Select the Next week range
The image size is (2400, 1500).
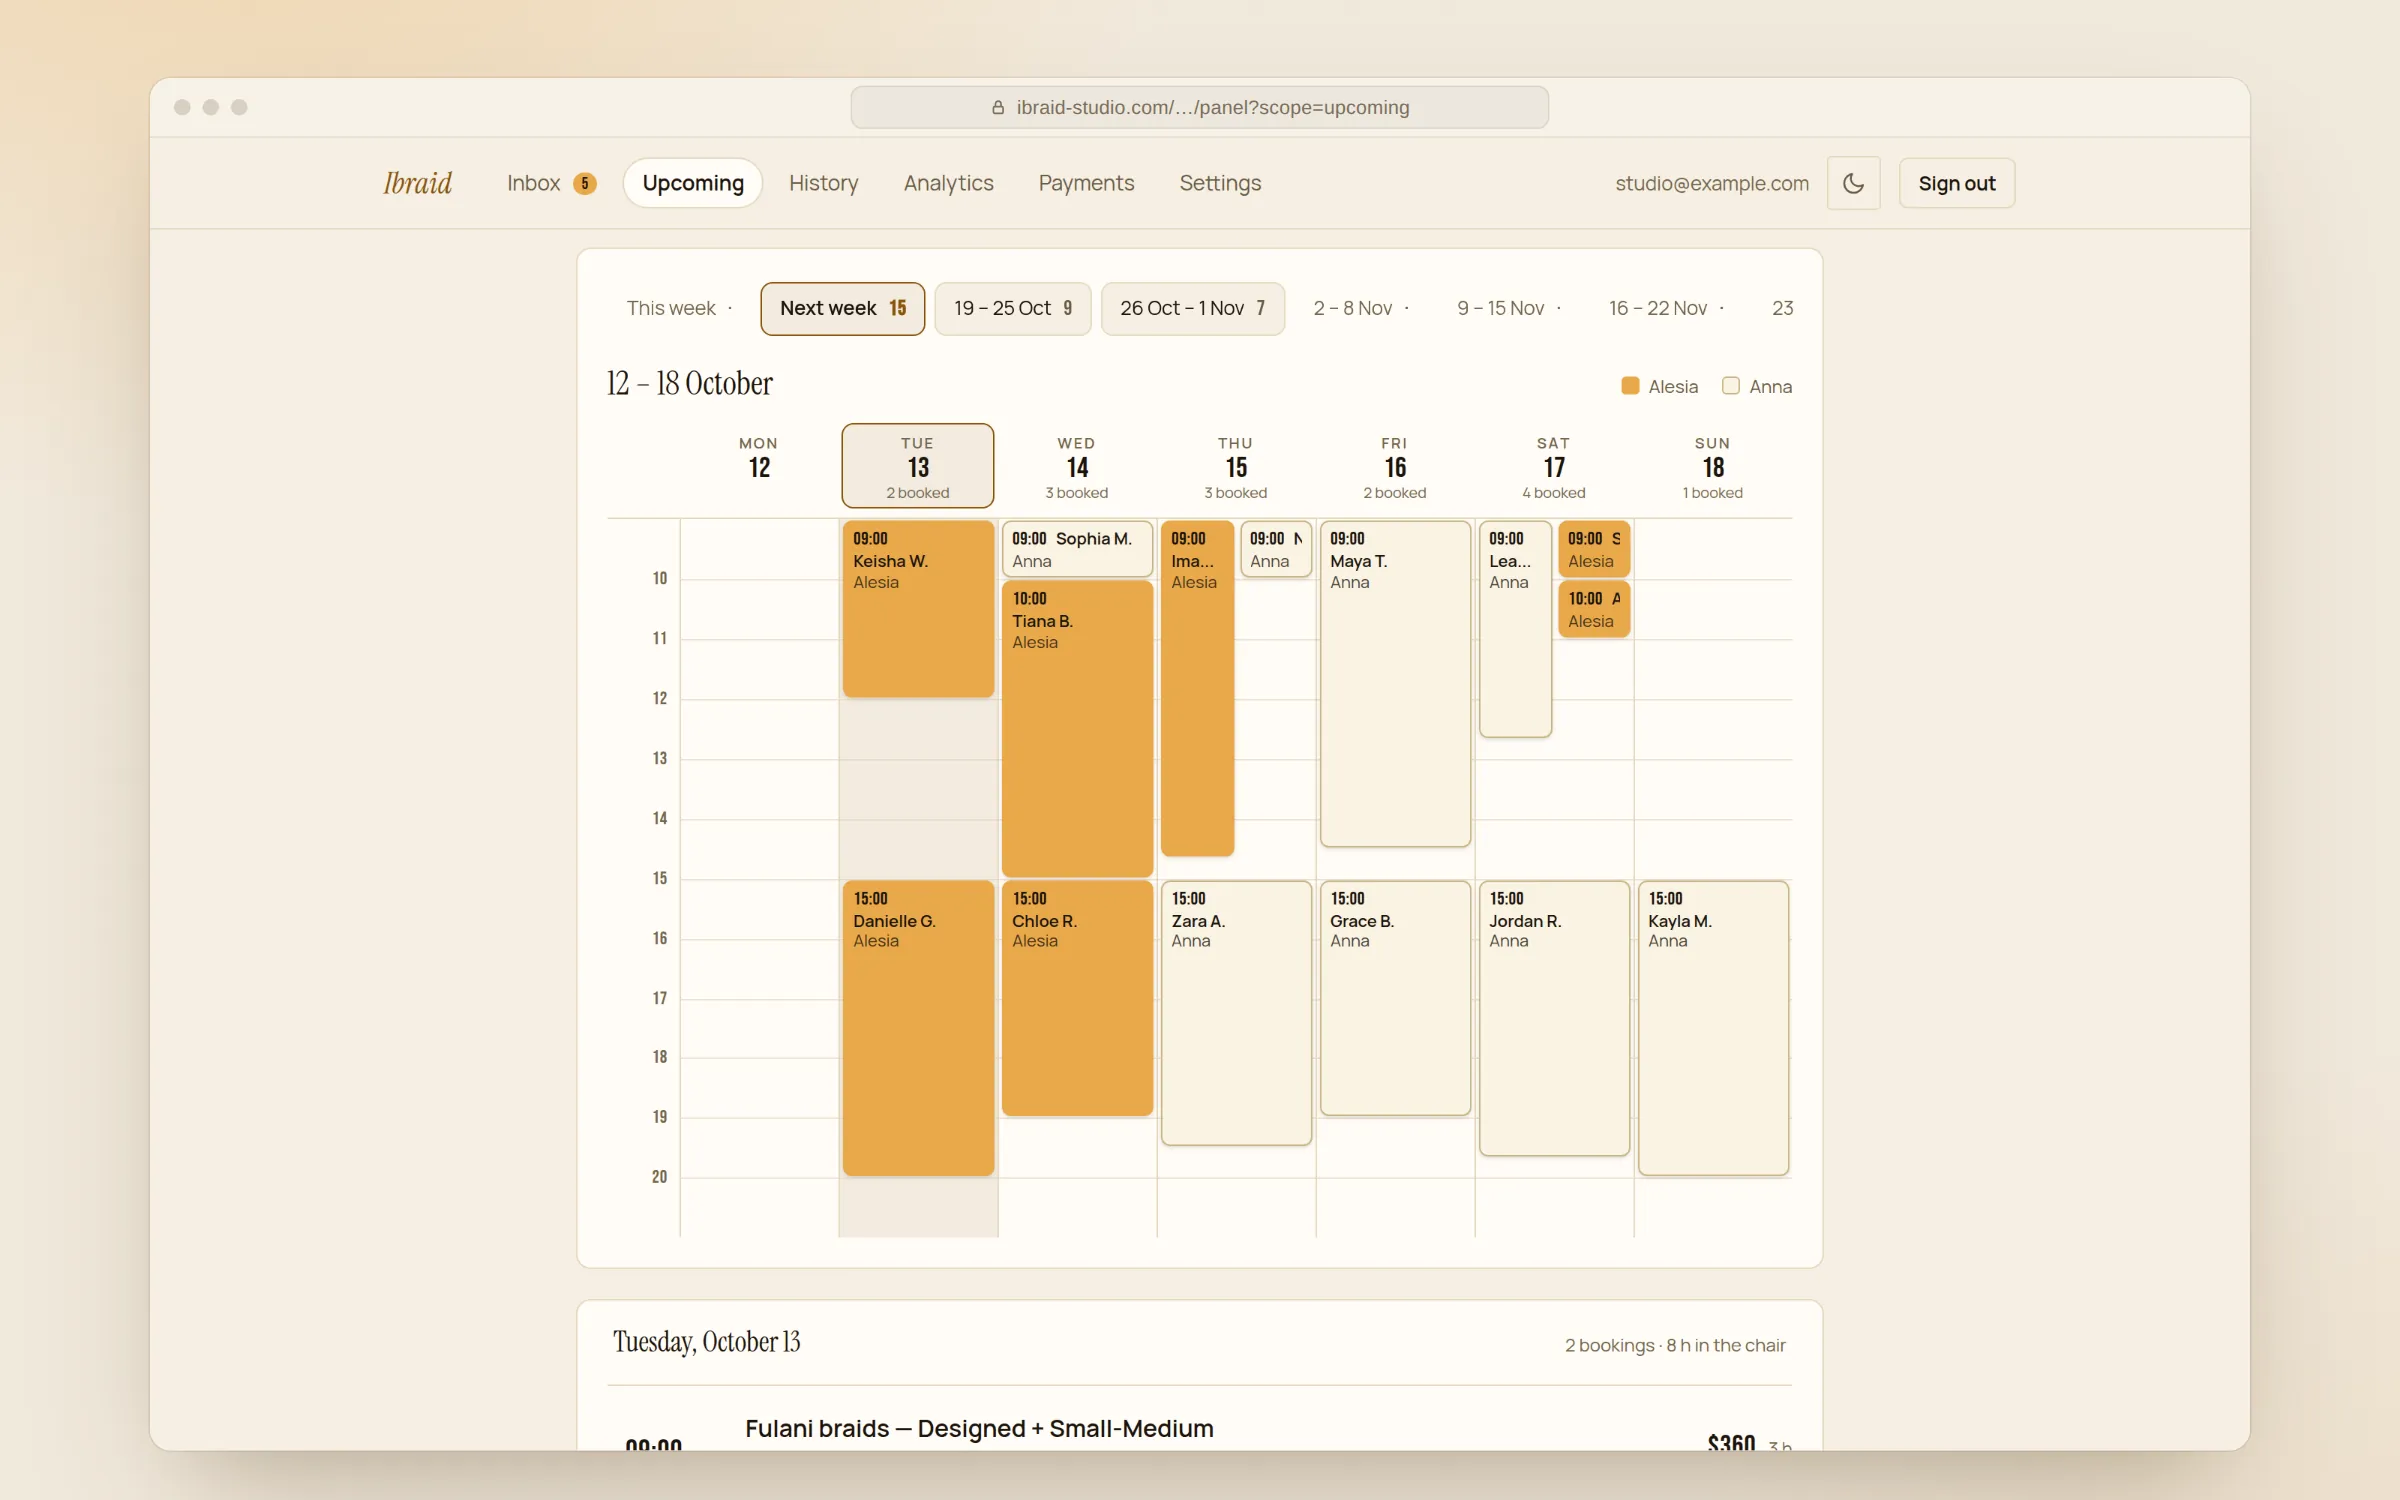click(842, 308)
